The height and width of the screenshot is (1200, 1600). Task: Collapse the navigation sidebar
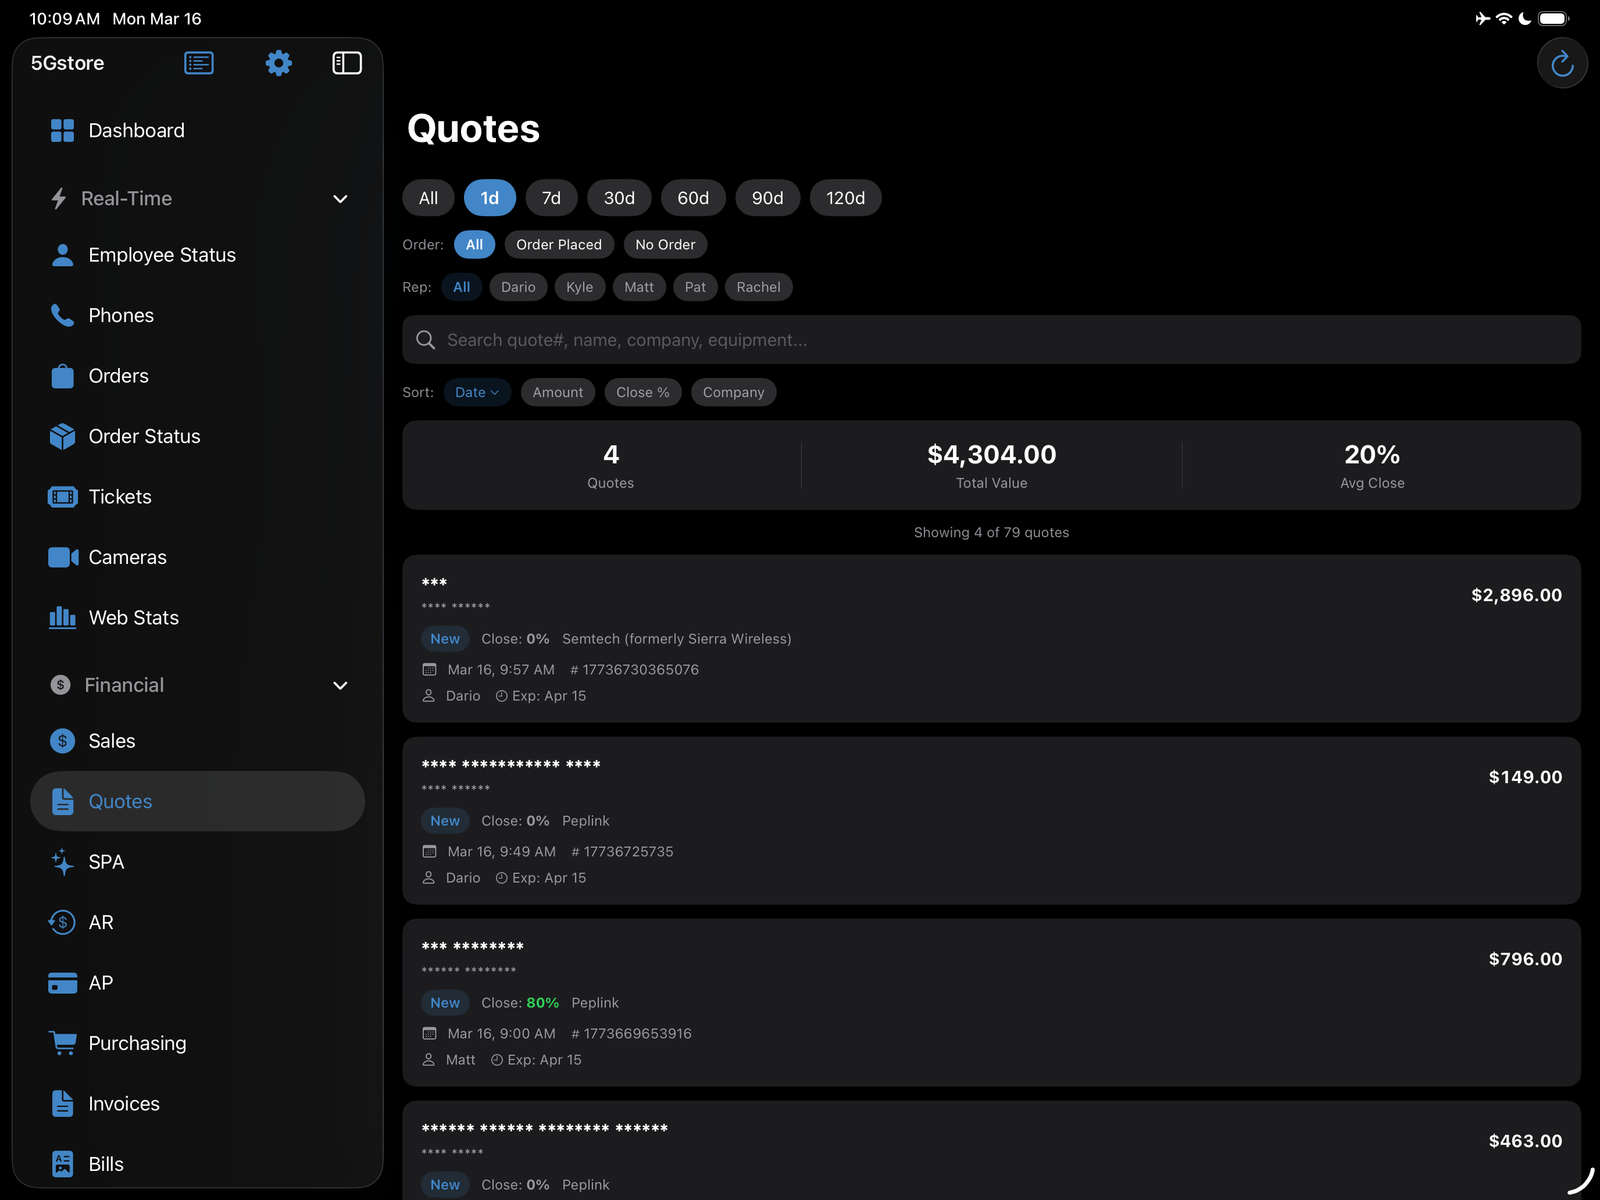point(347,62)
